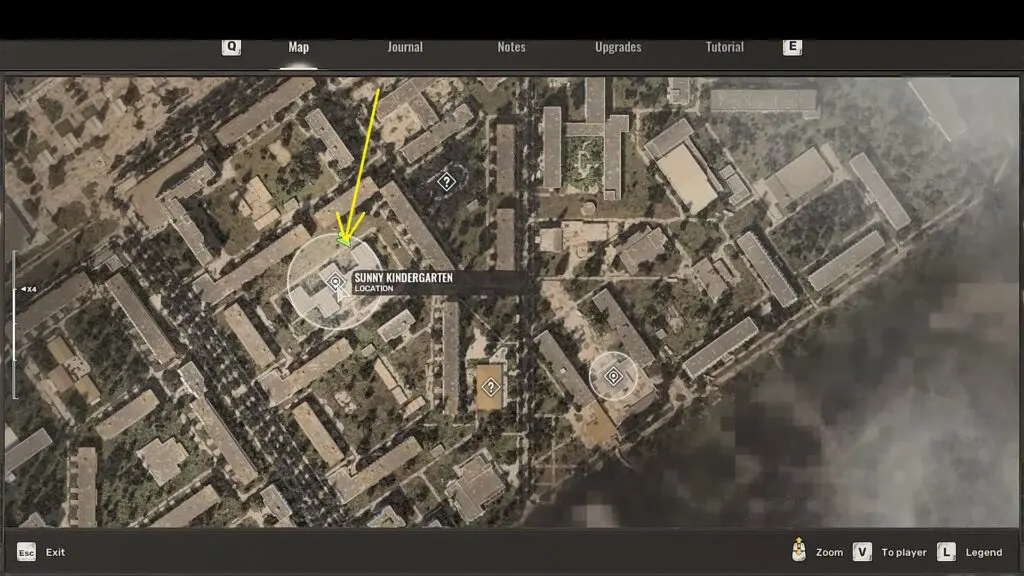Screen dimensions: 1024x576
Task: Select the question mark marker on orange building
Action: (490, 386)
